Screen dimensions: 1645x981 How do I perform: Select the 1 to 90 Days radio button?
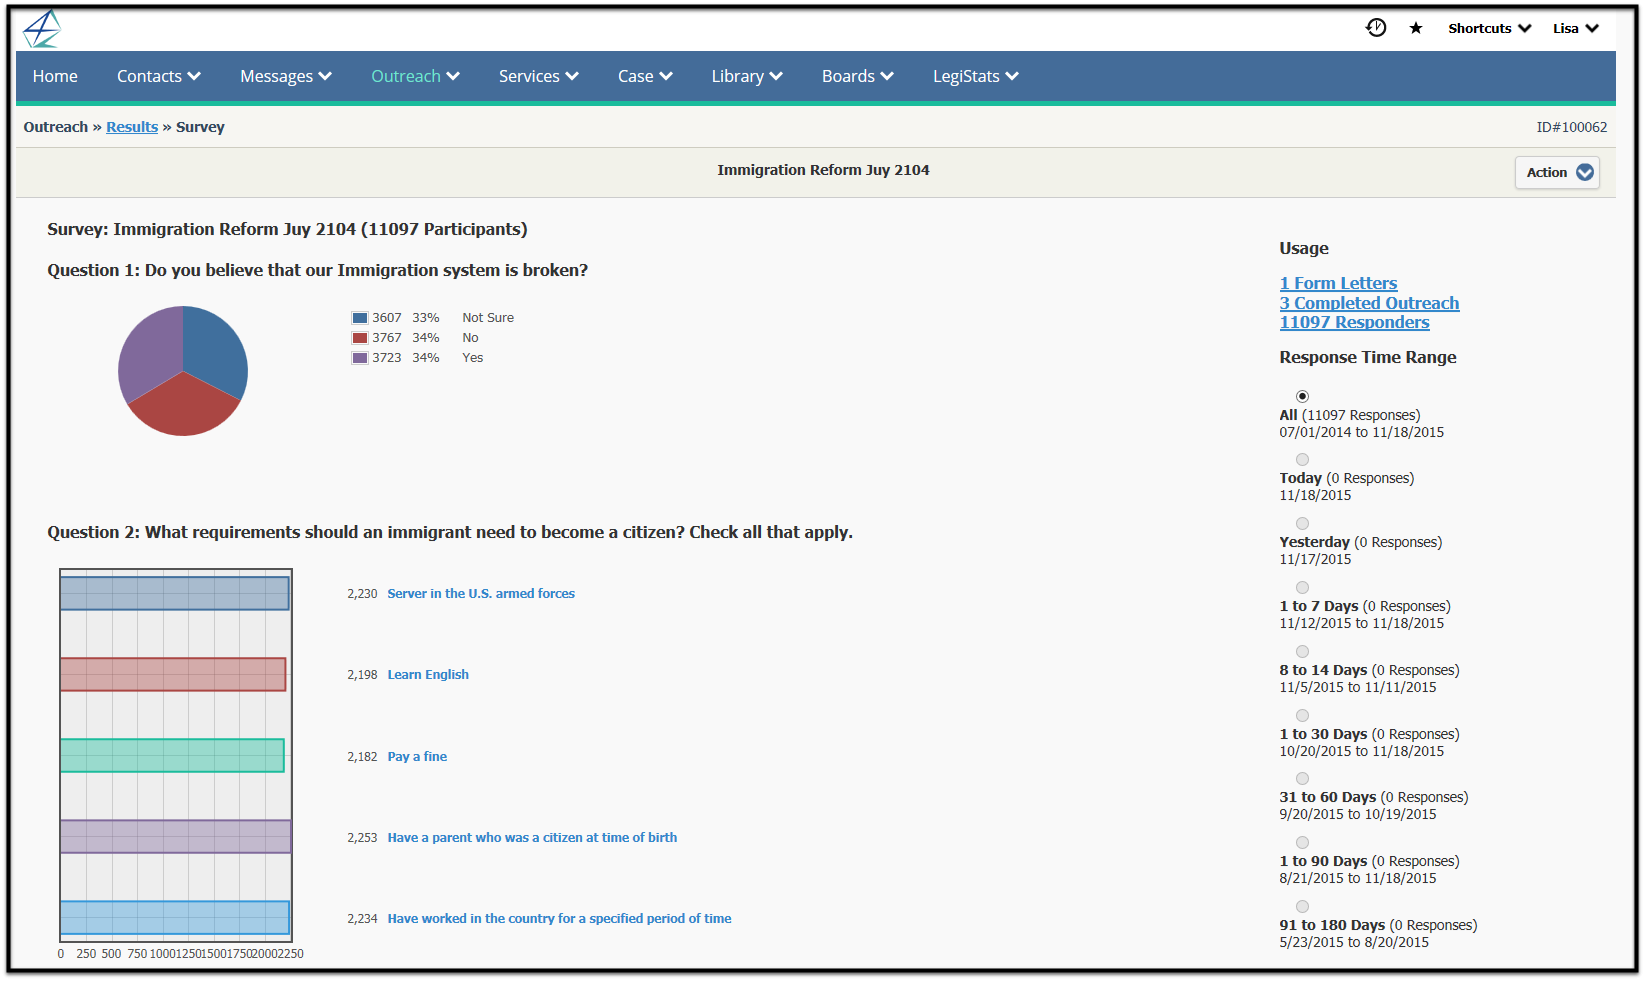pyautogui.click(x=1302, y=843)
